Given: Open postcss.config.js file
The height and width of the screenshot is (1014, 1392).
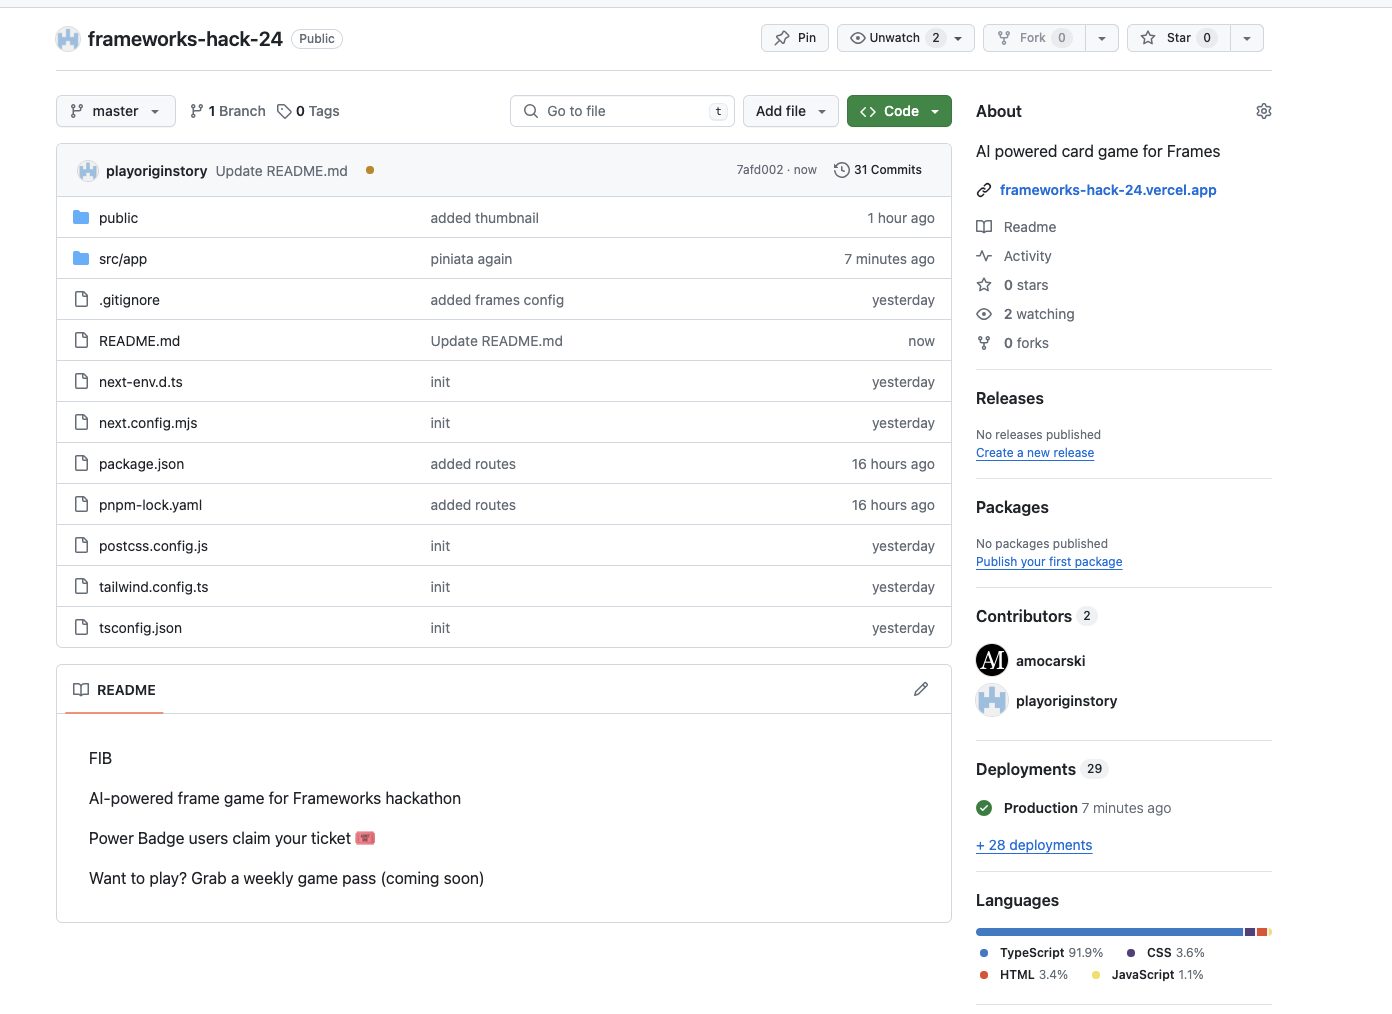Looking at the screenshot, I should pos(153,546).
